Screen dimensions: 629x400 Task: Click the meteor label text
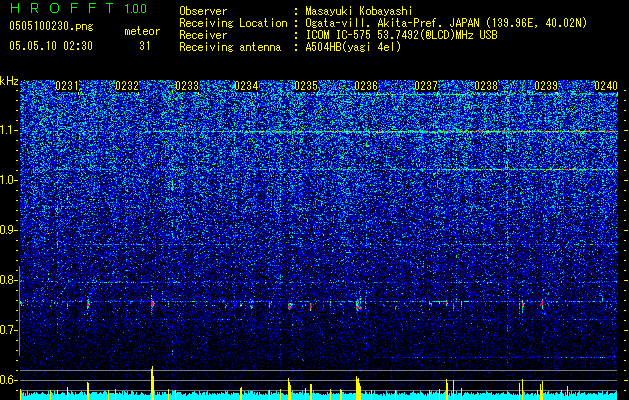[x=142, y=31]
